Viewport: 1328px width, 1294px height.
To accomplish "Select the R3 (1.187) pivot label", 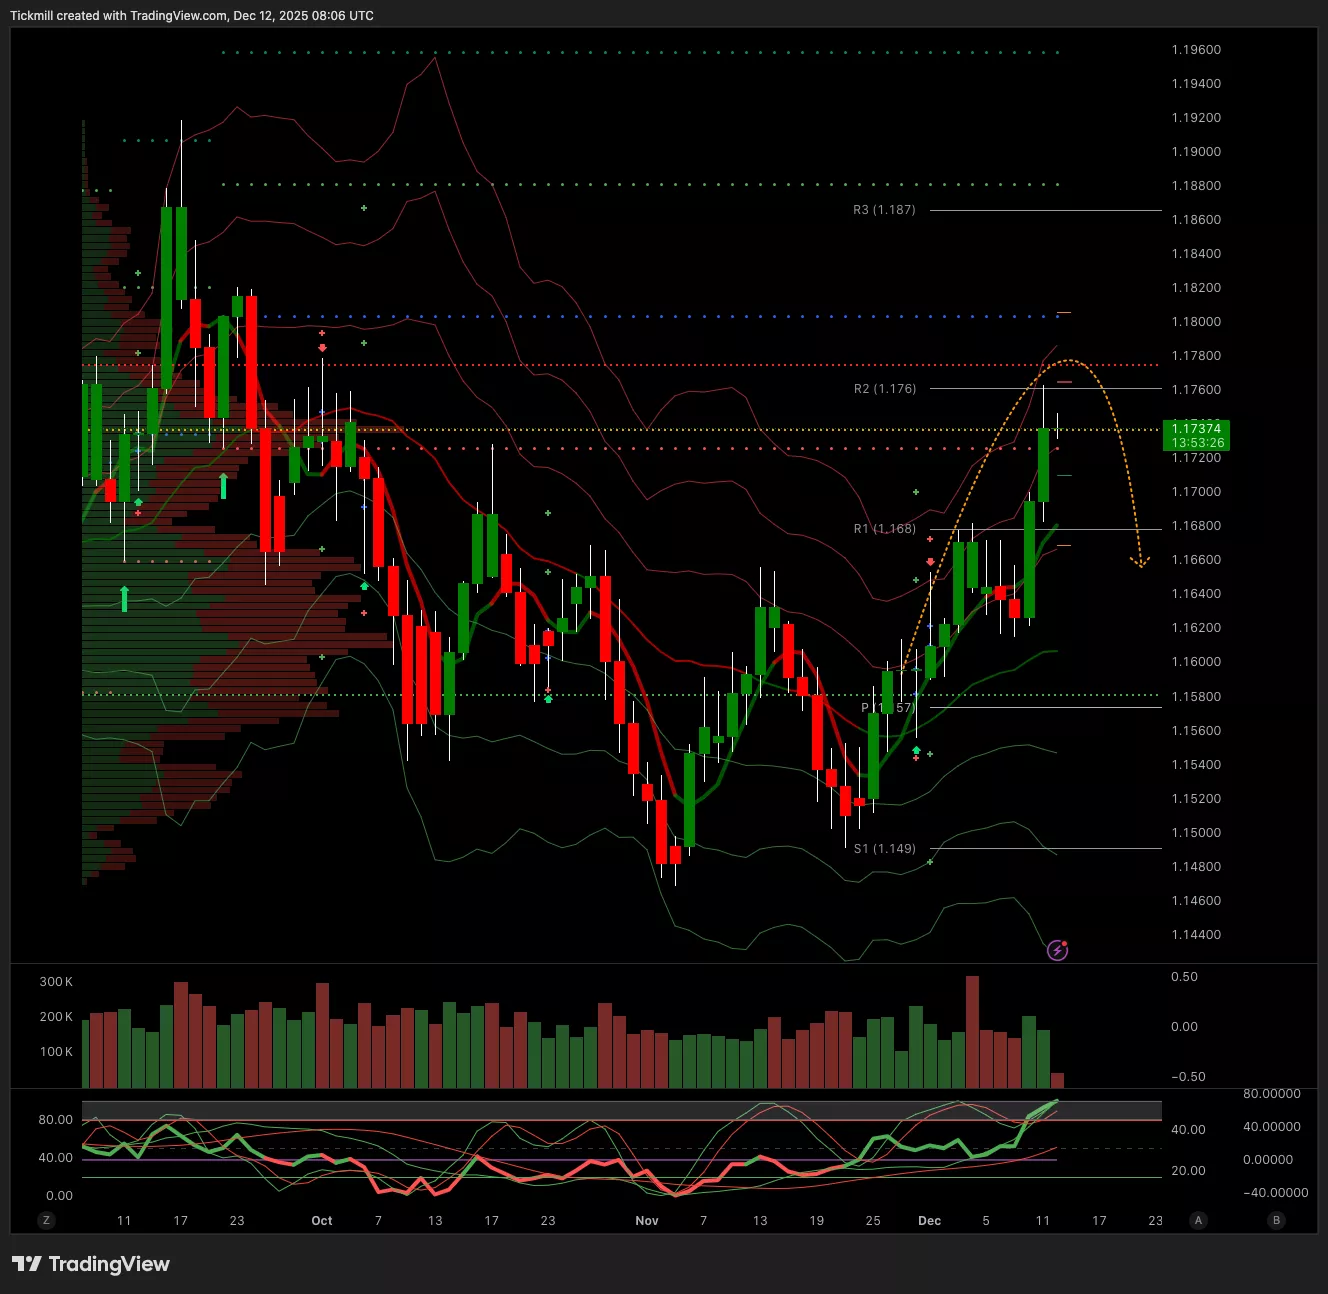I will point(884,210).
